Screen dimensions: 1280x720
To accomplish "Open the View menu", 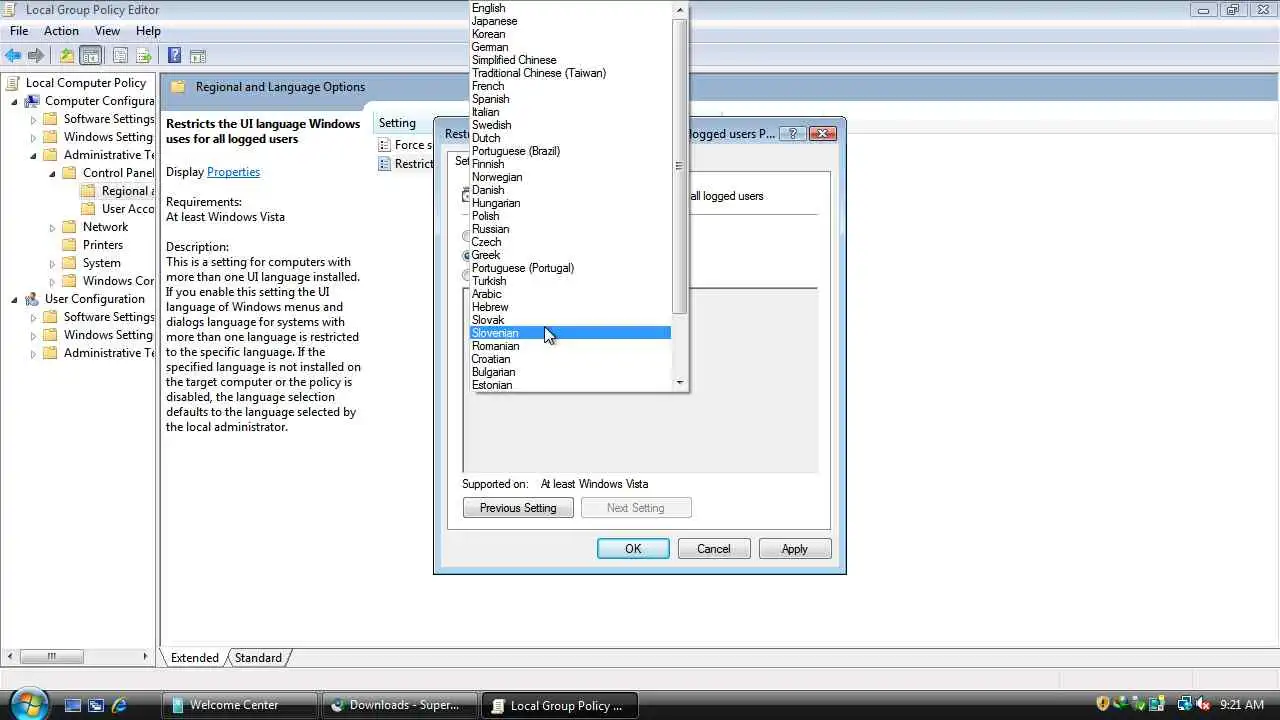I will (x=107, y=31).
